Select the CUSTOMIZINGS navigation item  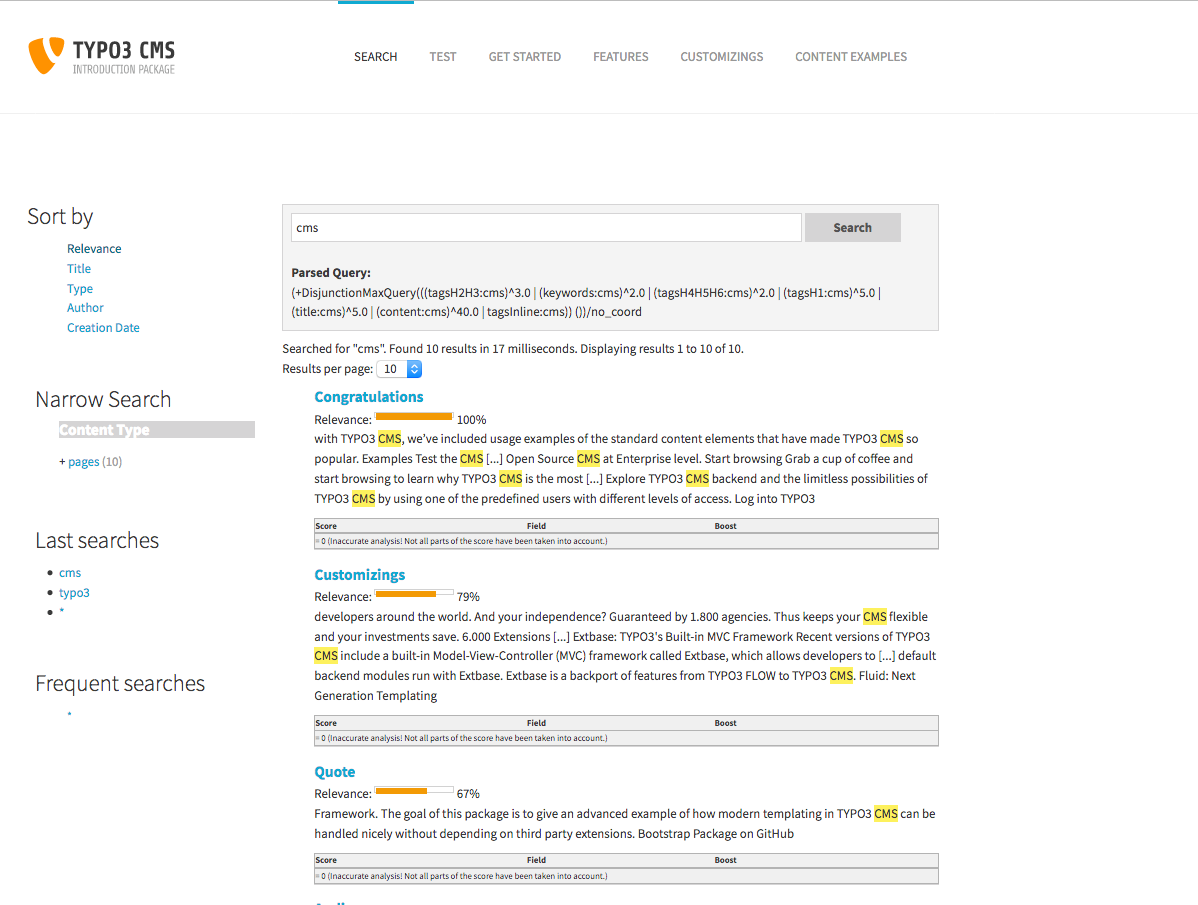pos(721,57)
